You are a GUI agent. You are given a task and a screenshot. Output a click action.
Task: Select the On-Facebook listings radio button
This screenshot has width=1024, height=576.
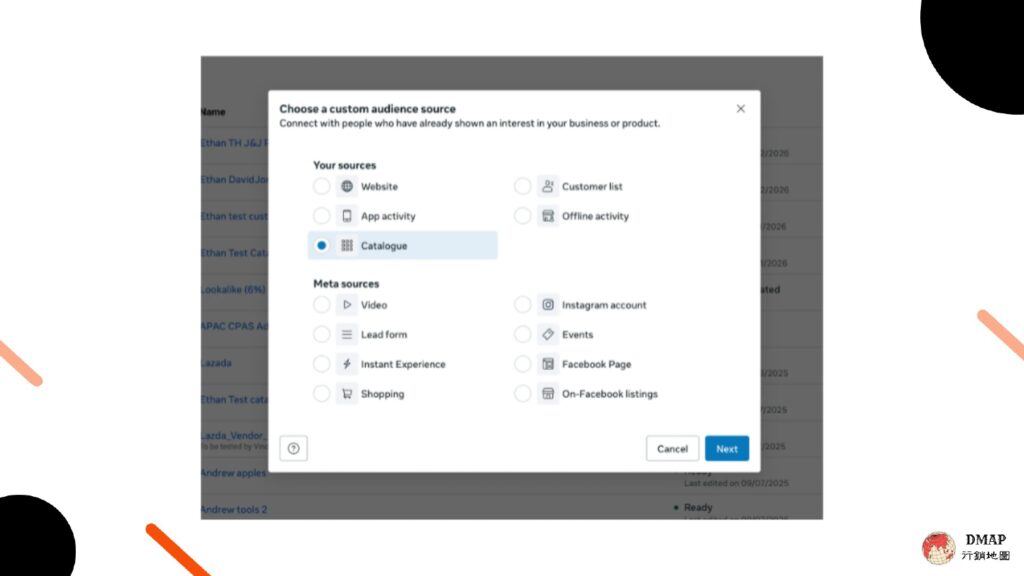click(522, 394)
